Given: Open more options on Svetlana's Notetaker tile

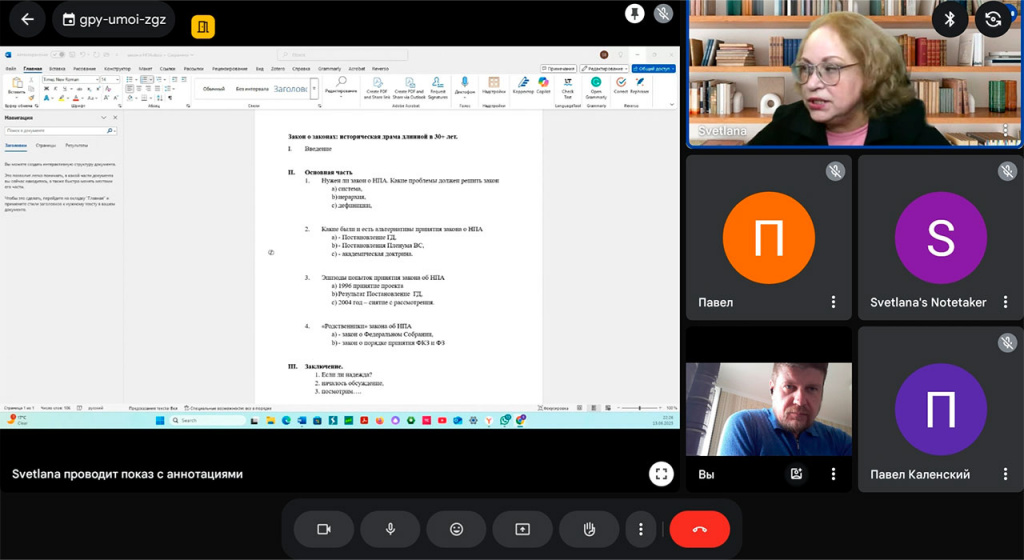Looking at the screenshot, I should coord(1005,302).
